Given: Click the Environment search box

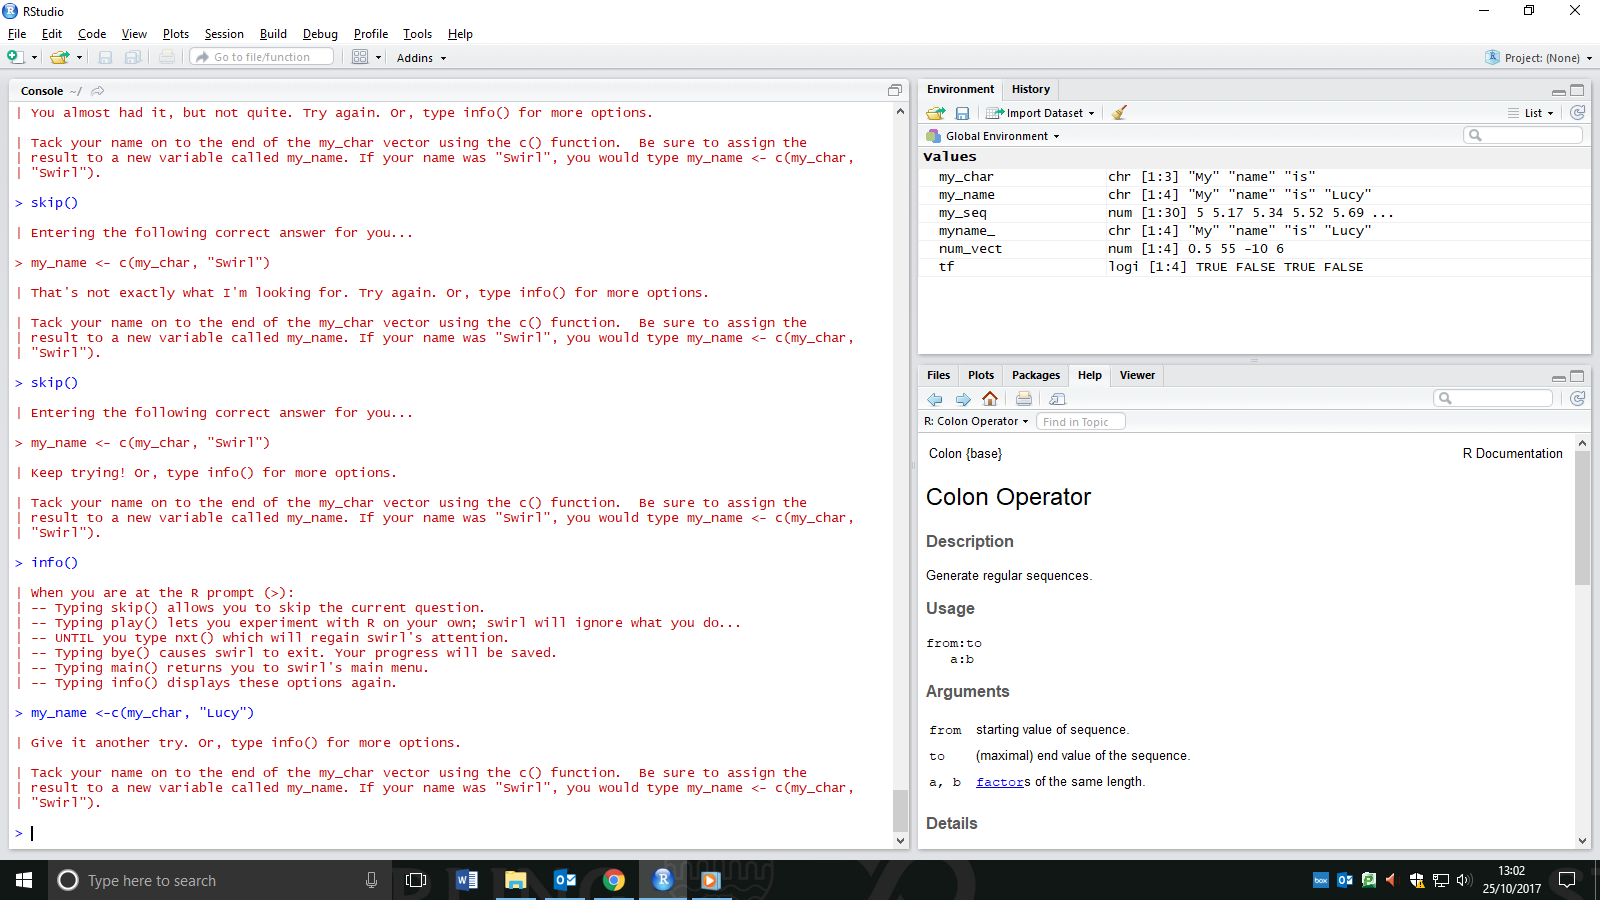Looking at the screenshot, I should 1523,135.
